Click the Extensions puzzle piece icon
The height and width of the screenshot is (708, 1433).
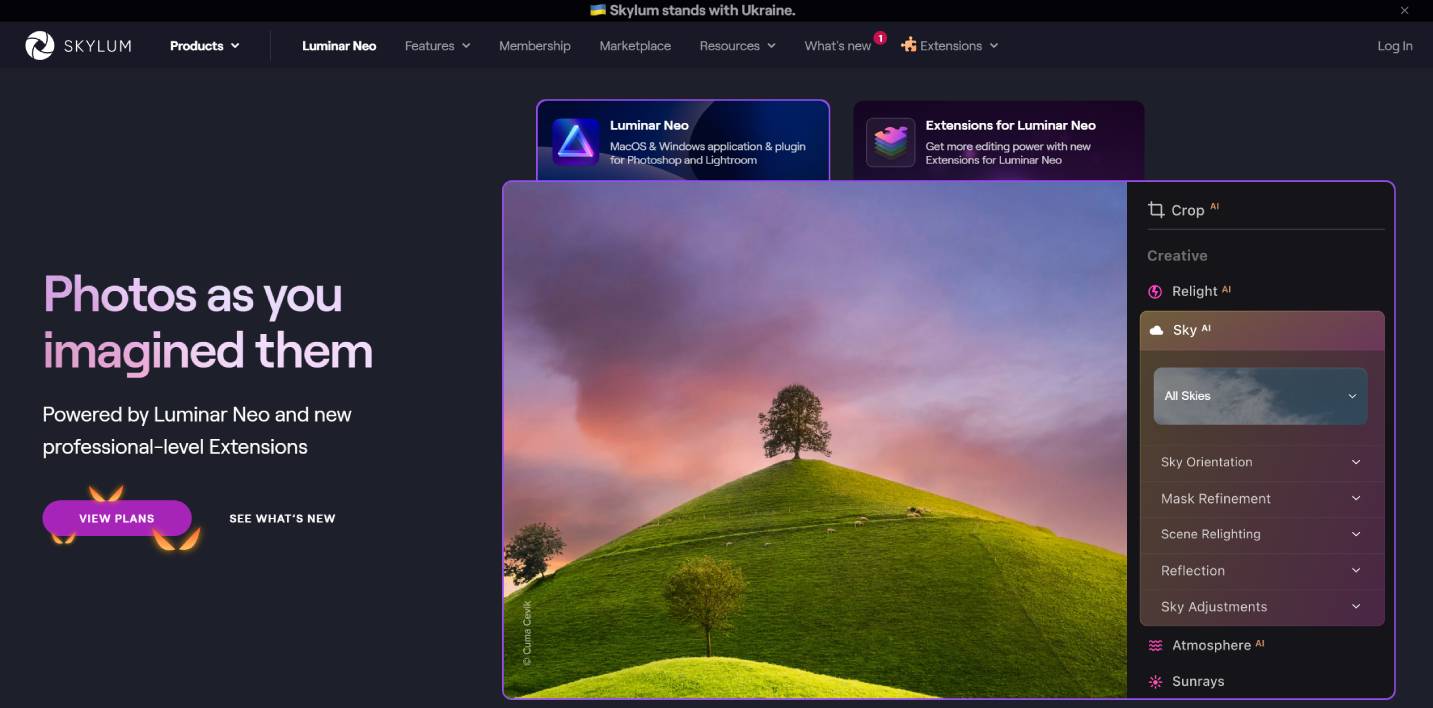pos(908,45)
